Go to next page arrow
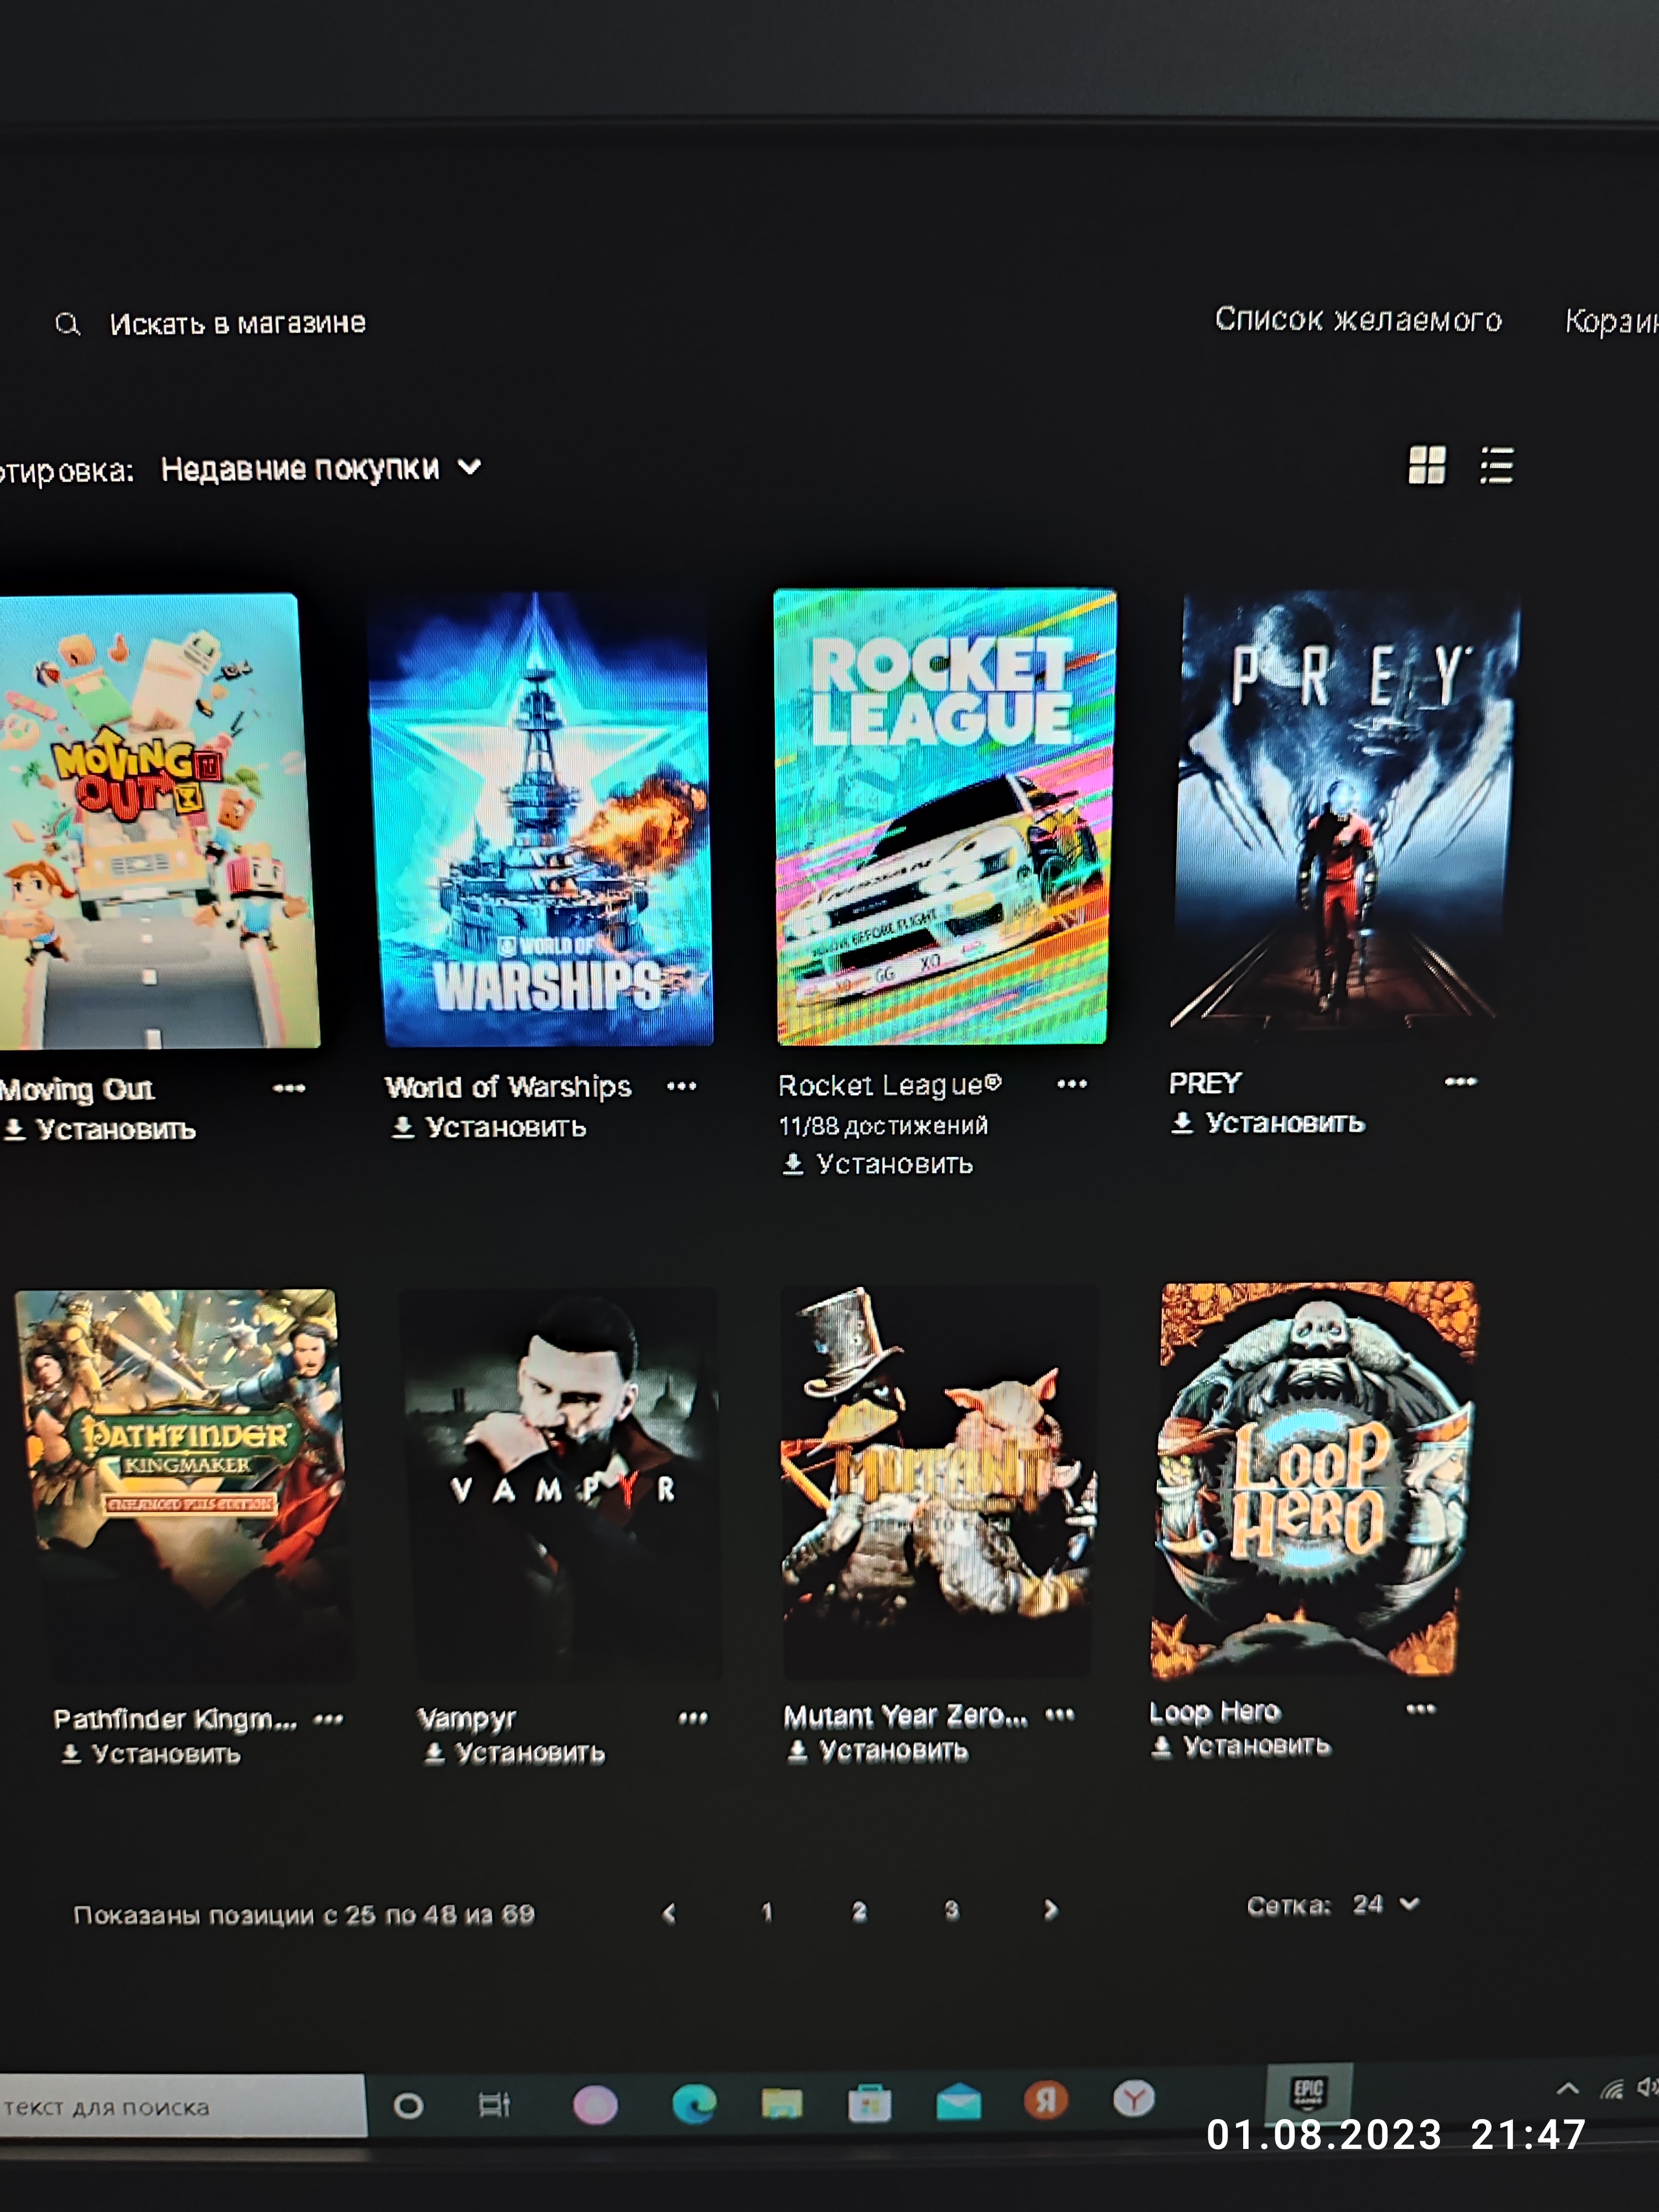 tap(1050, 1910)
